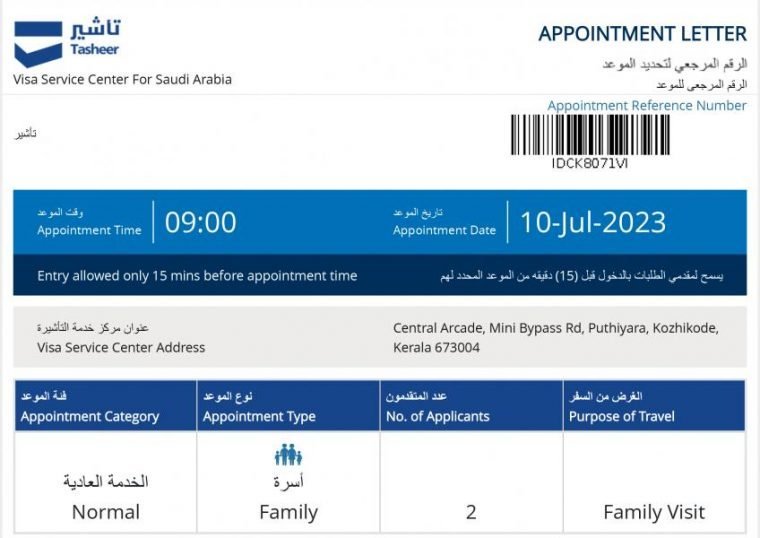Click the APPOINTMENT LETTER heading
This screenshot has width=760, height=538.
tap(642, 34)
